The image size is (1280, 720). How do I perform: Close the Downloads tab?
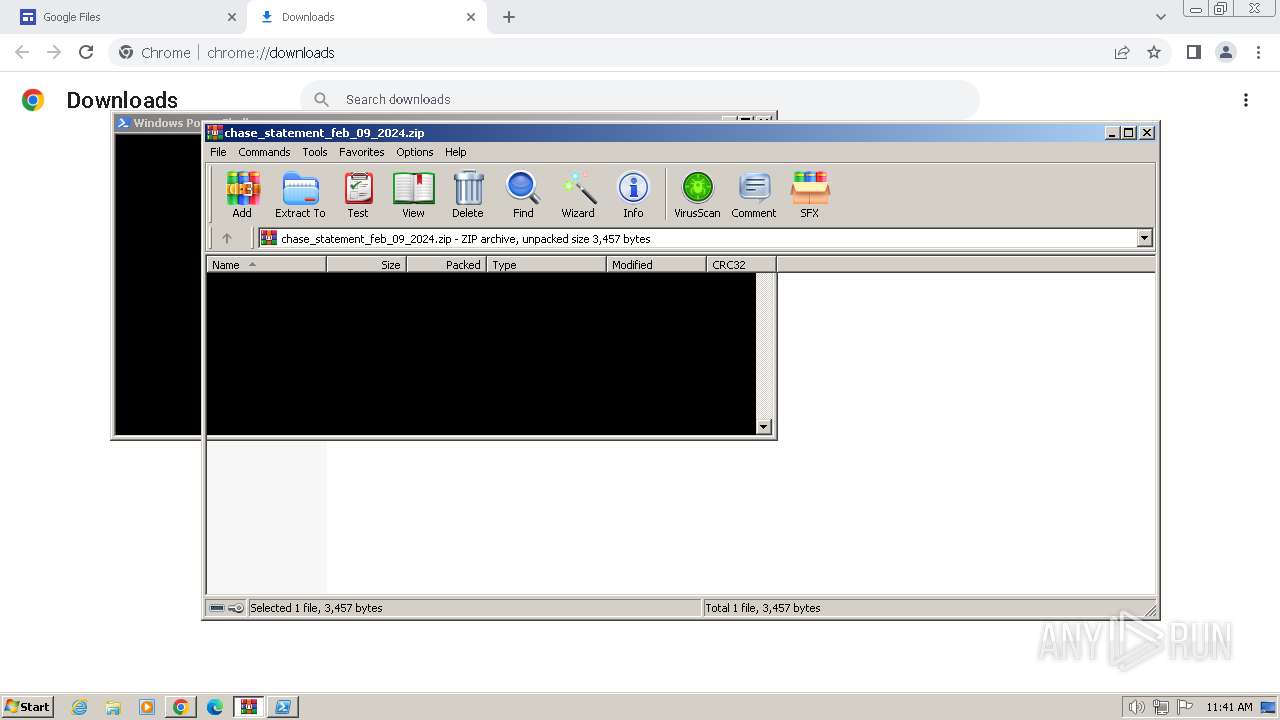[x=471, y=17]
